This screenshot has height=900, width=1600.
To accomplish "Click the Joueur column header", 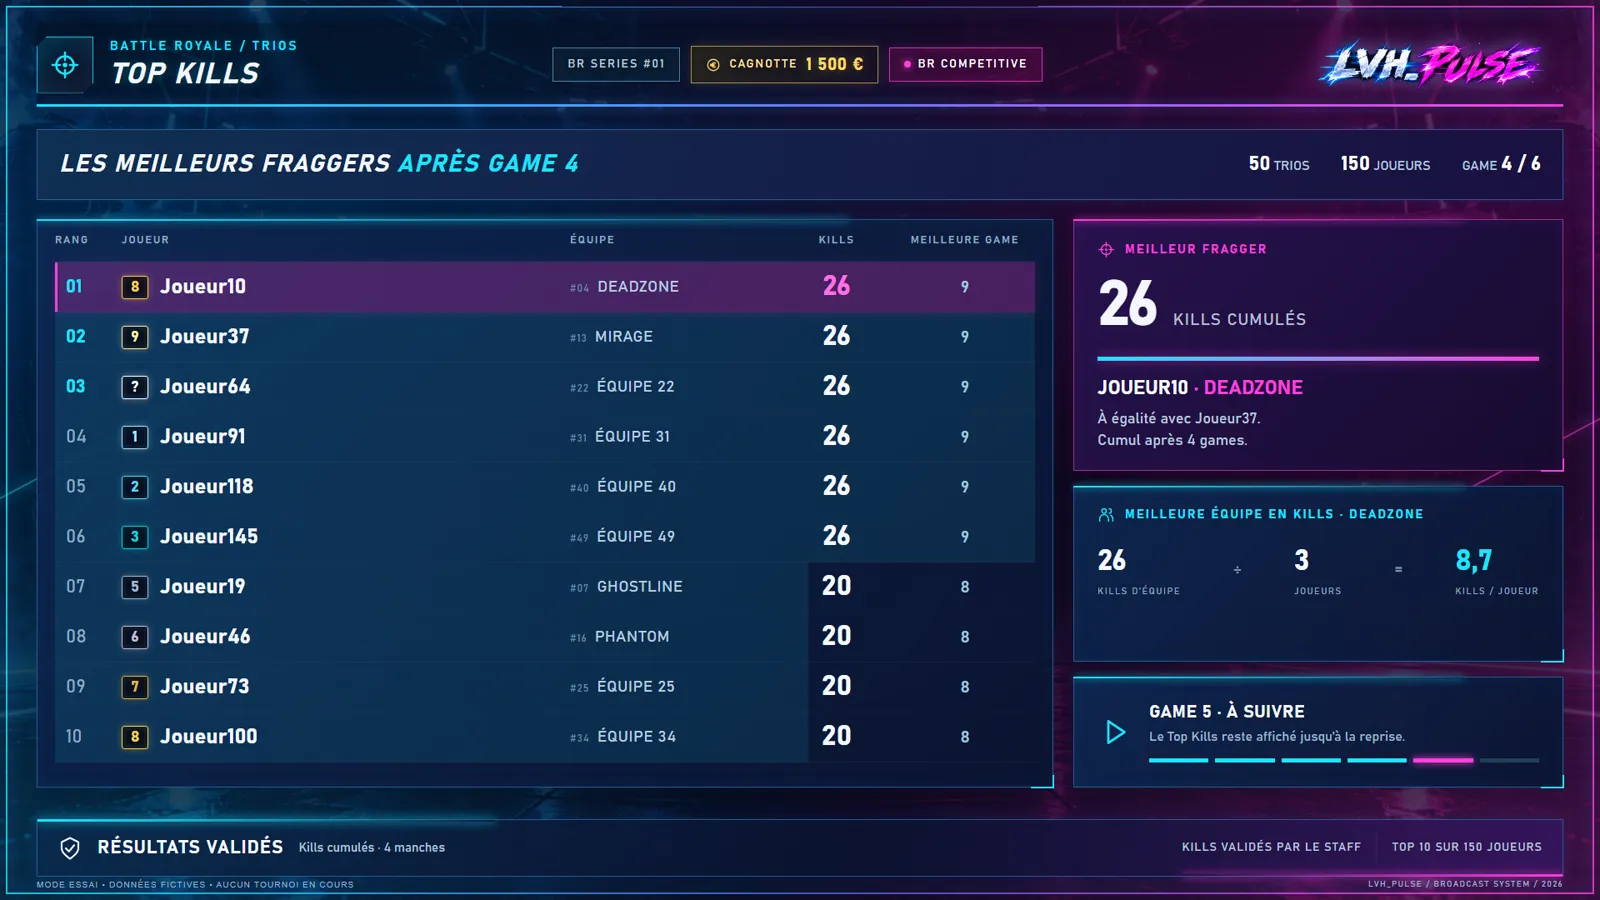I will click(145, 240).
